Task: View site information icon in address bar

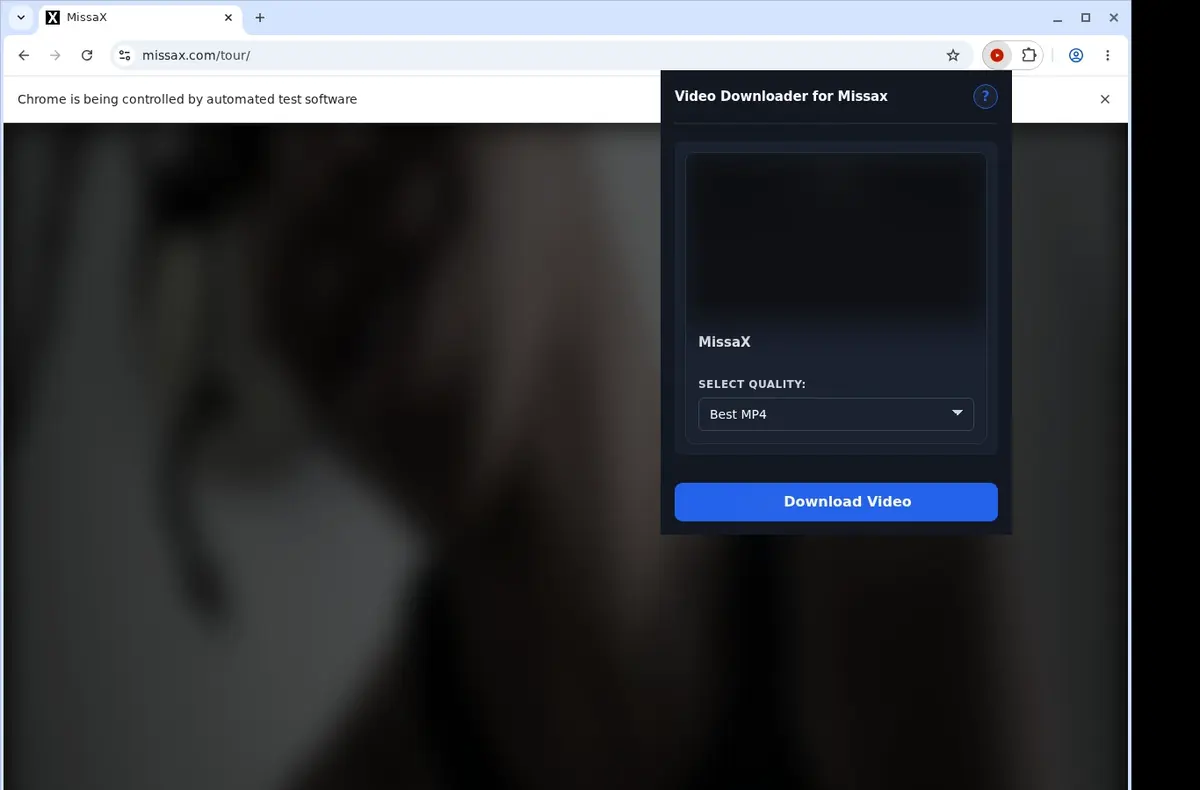Action: (124, 56)
